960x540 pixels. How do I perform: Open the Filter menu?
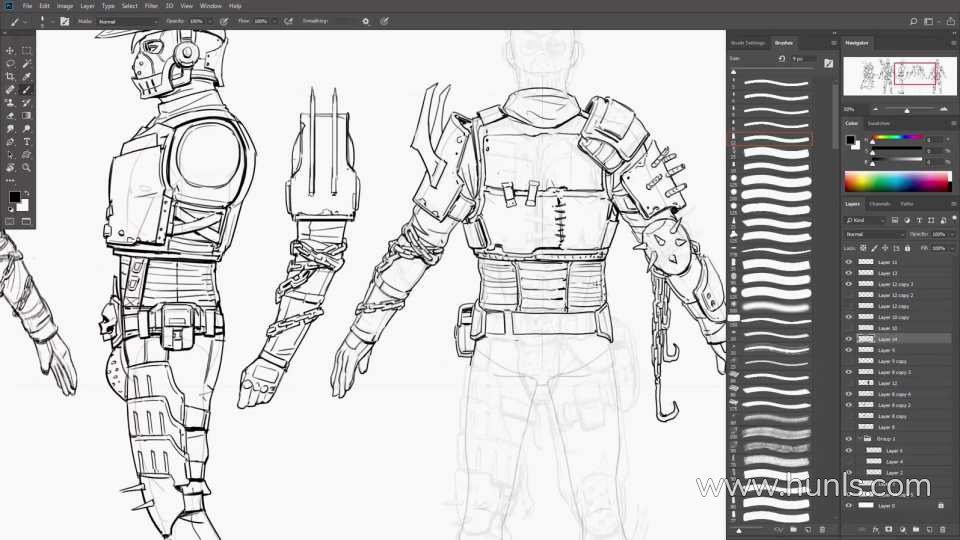pos(150,6)
